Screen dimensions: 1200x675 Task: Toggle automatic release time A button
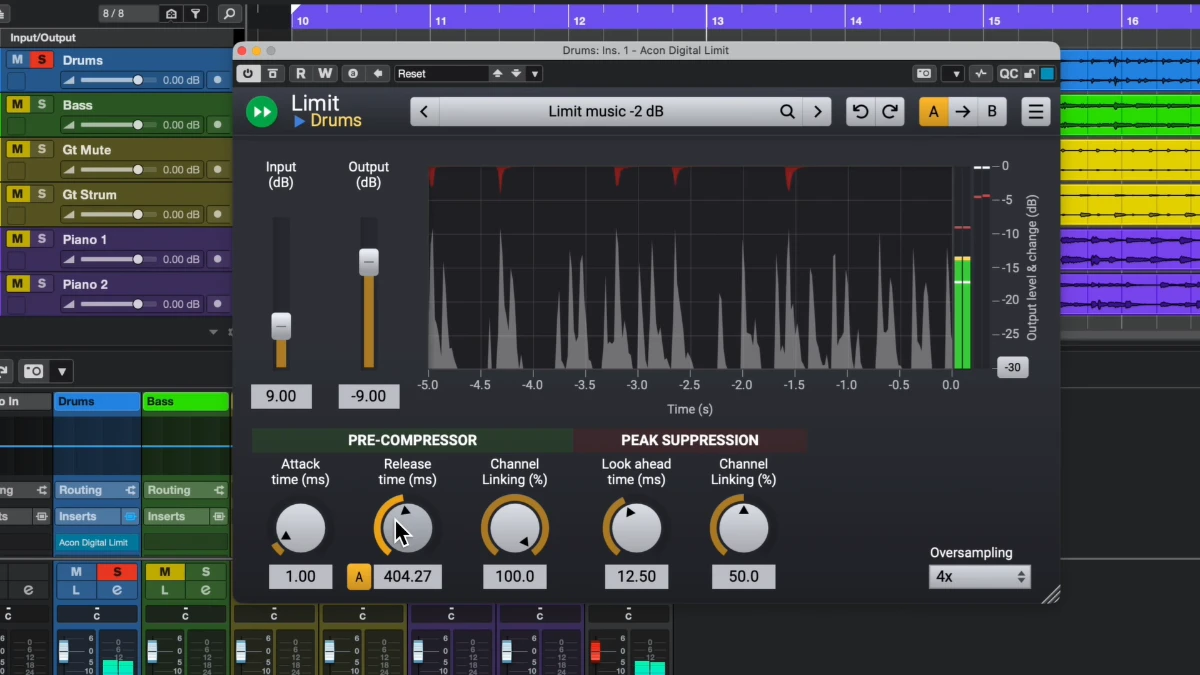(x=358, y=576)
